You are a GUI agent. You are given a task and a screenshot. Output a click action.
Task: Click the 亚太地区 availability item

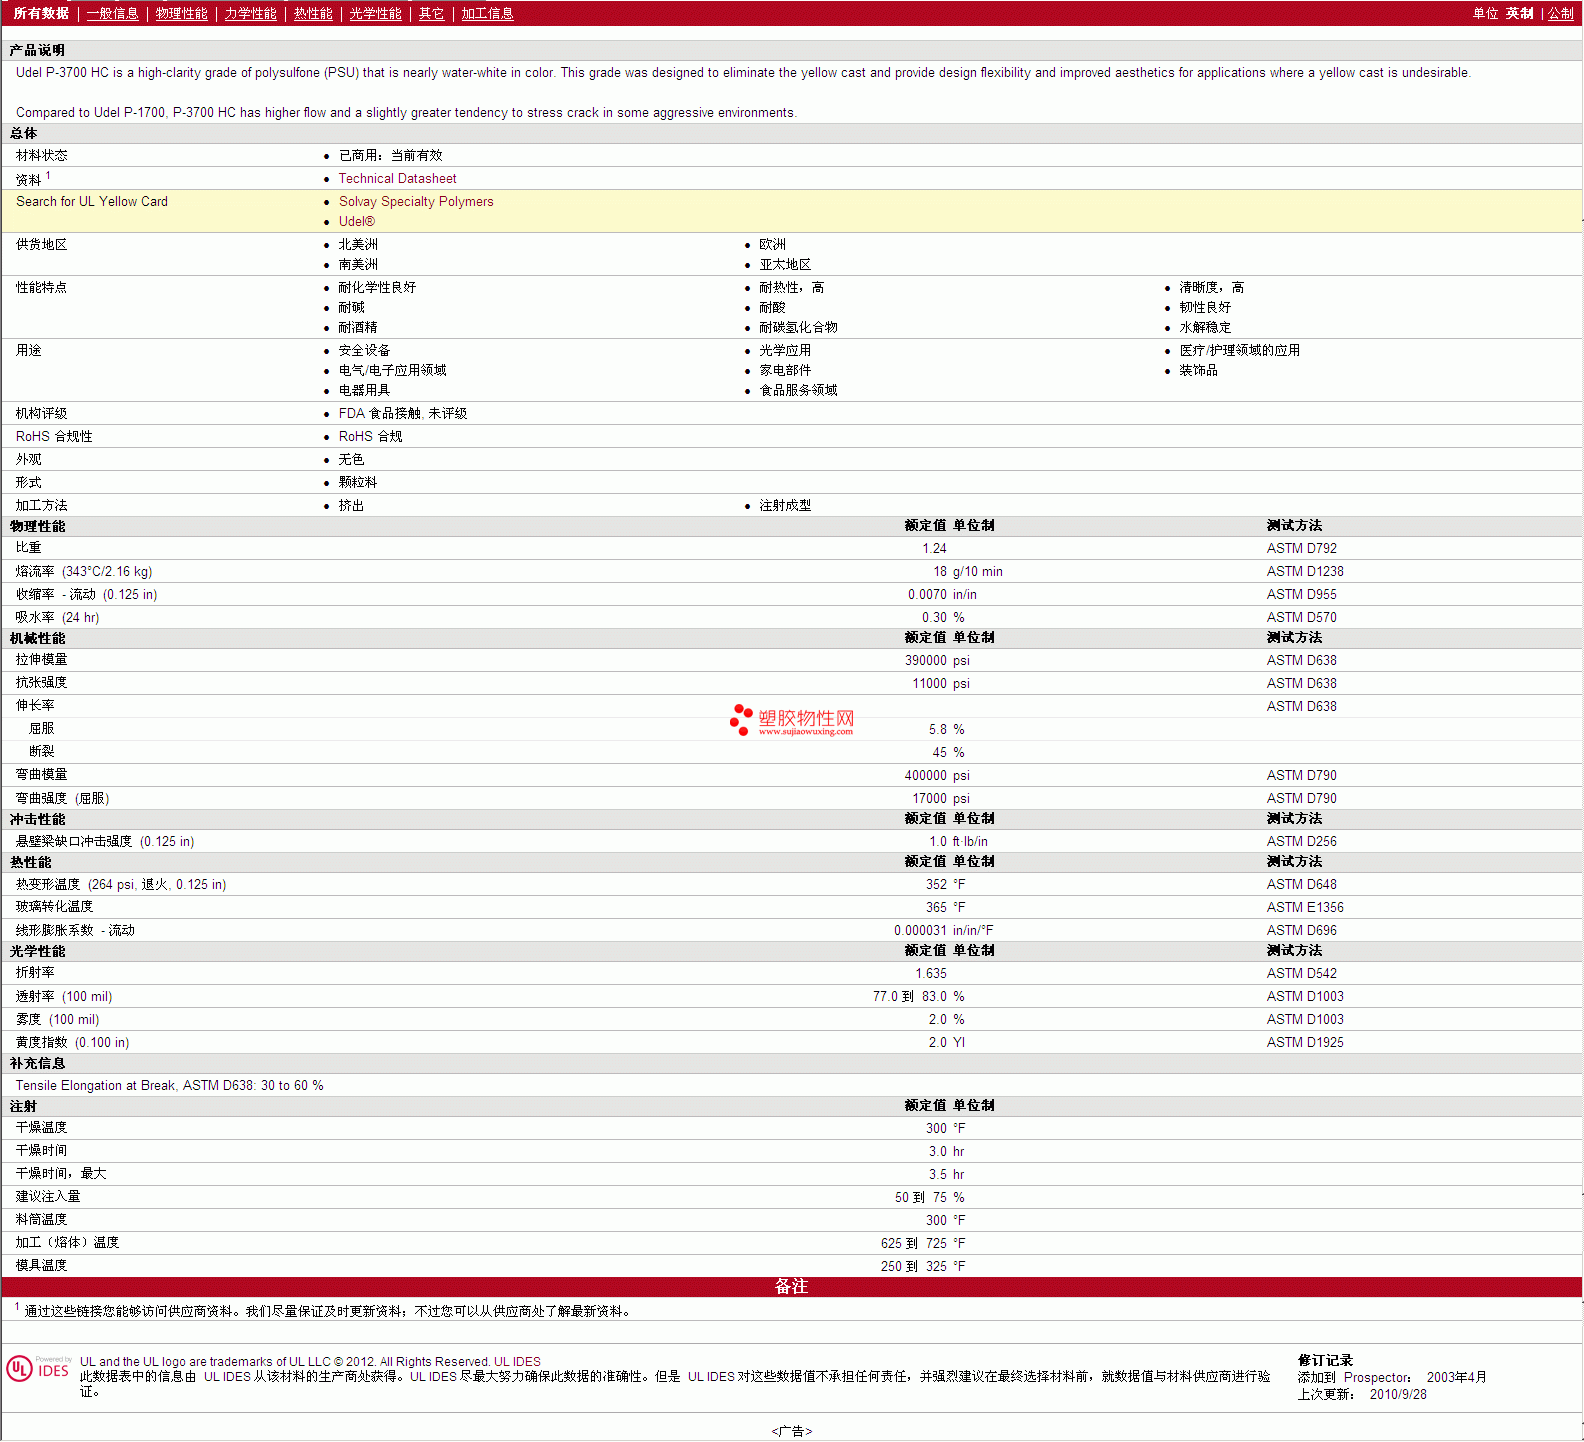785,264
